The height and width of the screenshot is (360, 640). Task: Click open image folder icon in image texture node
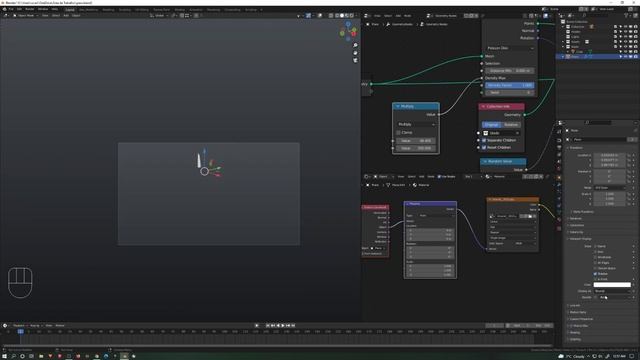(530, 216)
